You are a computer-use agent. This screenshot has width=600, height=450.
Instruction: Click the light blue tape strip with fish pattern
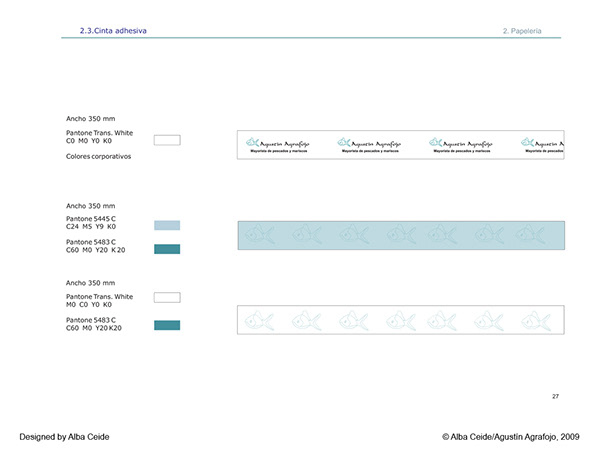(x=401, y=235)
